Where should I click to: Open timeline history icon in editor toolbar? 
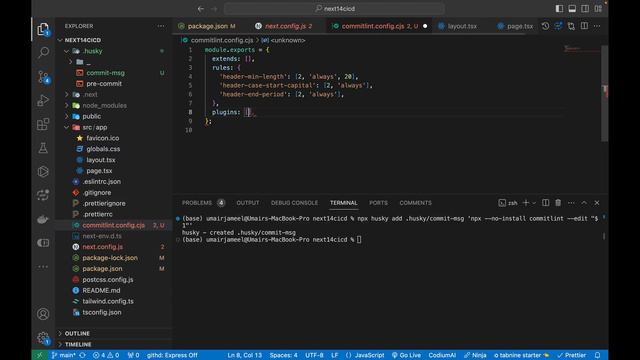[x=545, y=26]
